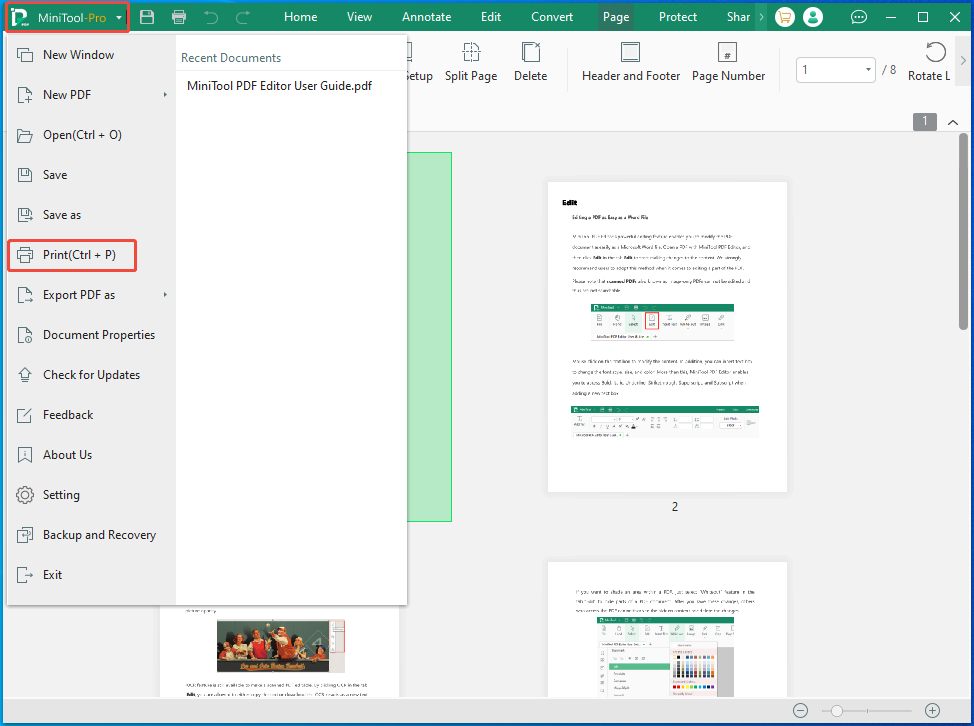Switch to the View tab
The image size is (974, 726).
[x=359, y=17]
